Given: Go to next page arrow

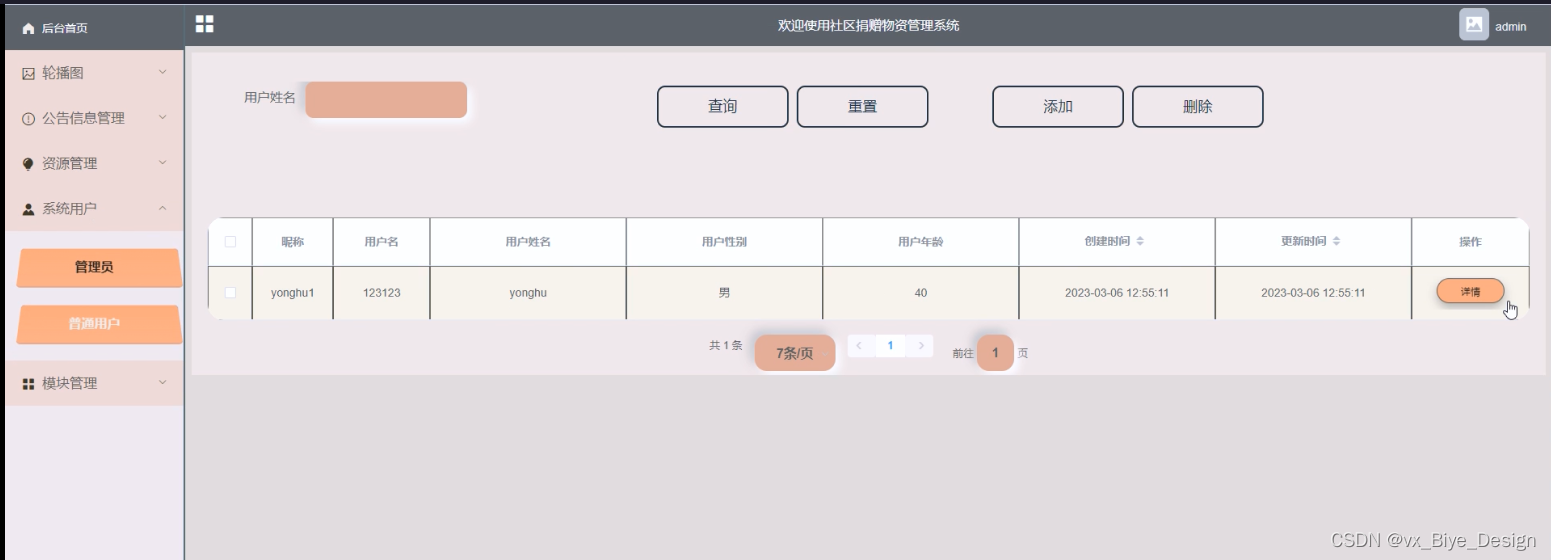Looking at the screenshot, I should click(921, 346).
